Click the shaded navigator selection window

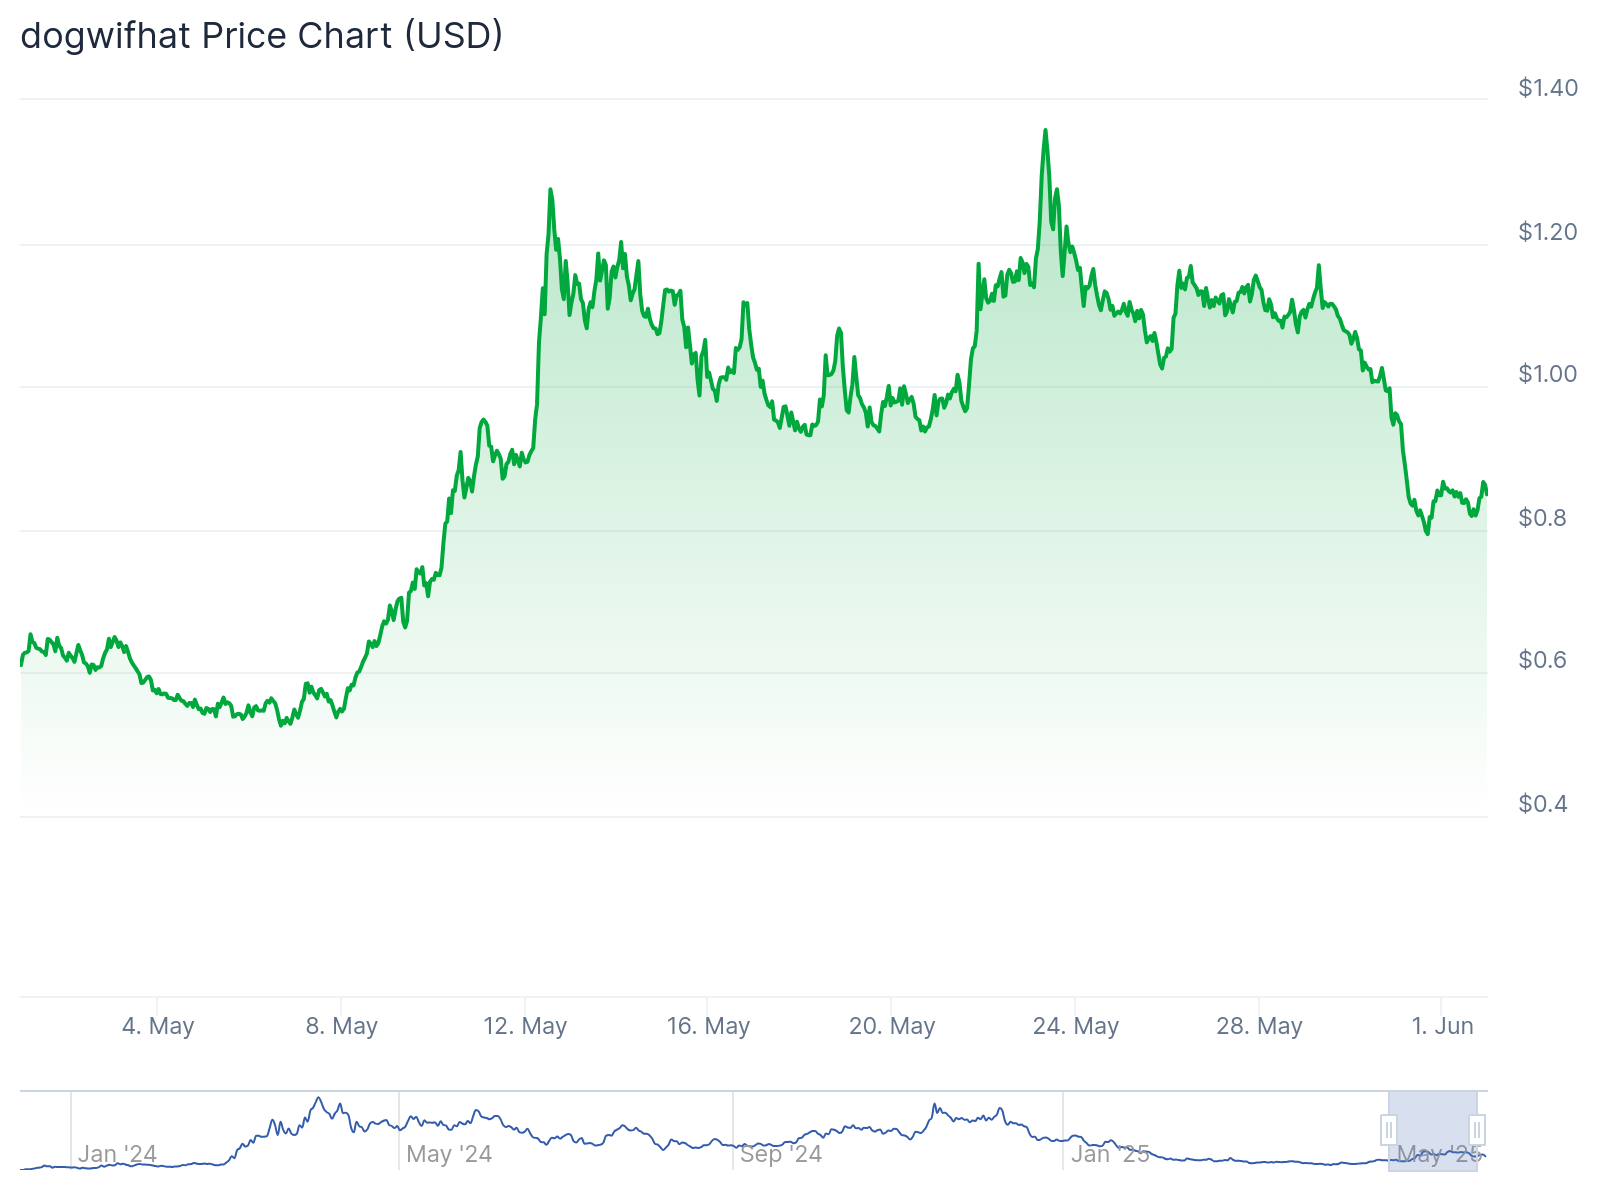tap(1432, 1130)
